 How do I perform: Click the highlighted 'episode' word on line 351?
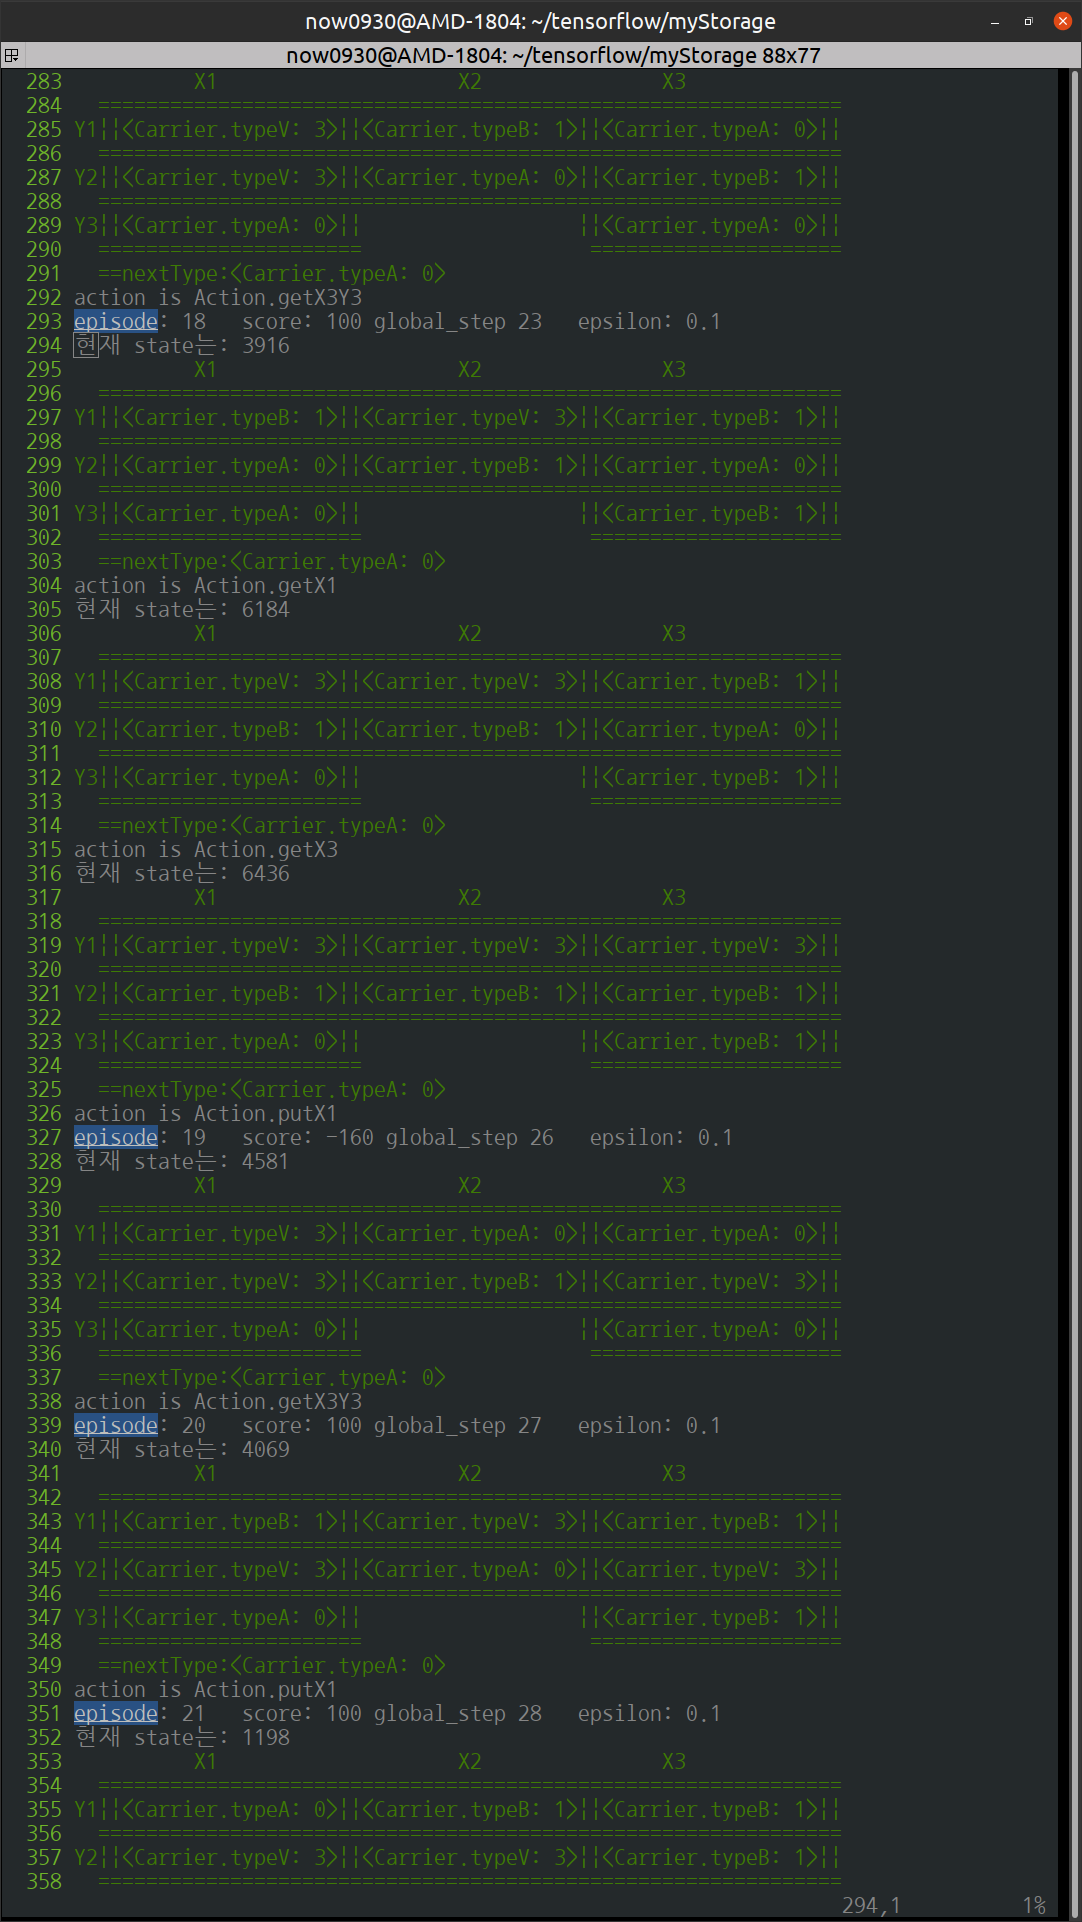coord(116,1713)
